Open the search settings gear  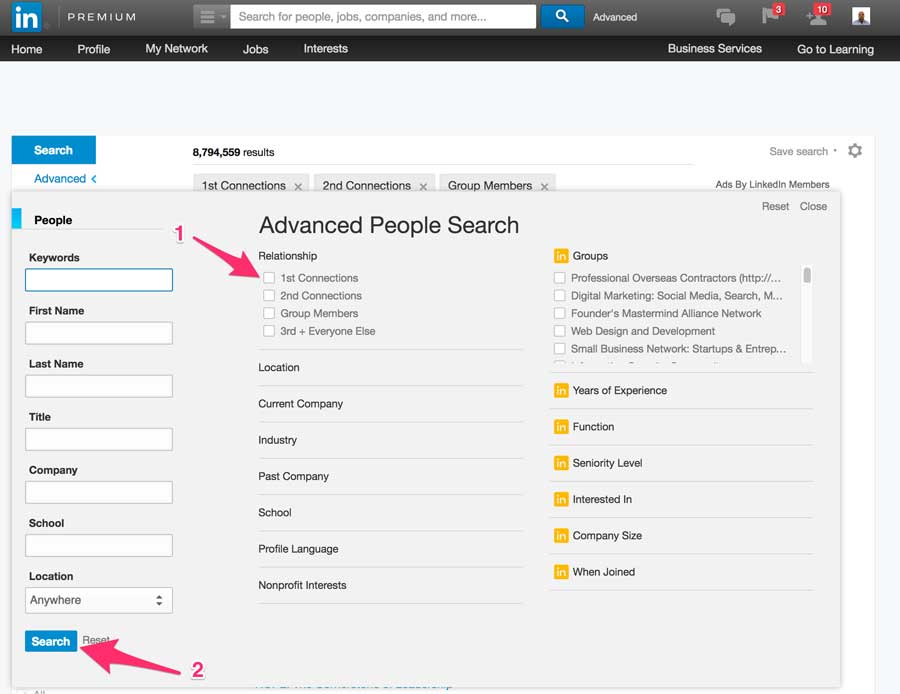(x=855, y=151)
